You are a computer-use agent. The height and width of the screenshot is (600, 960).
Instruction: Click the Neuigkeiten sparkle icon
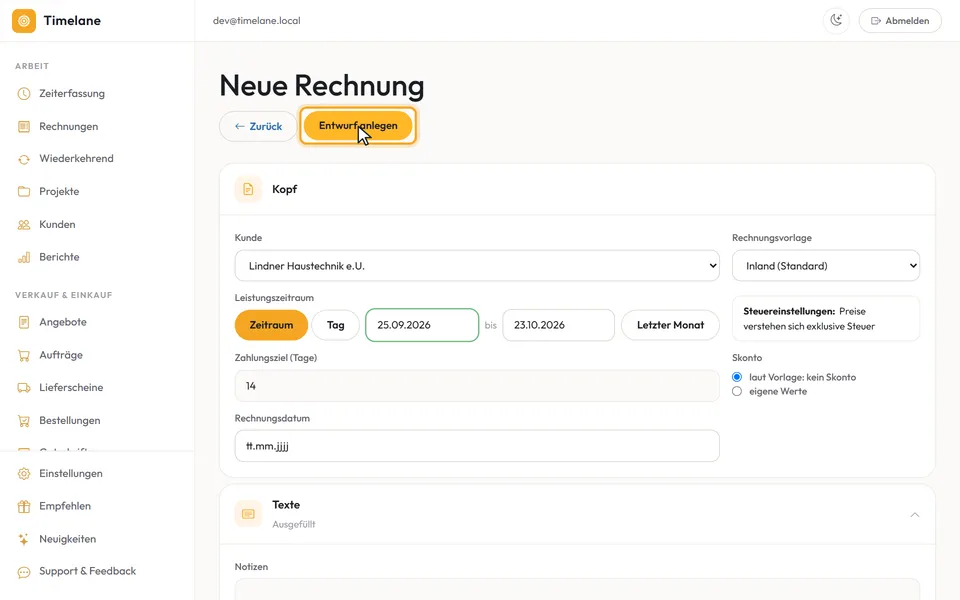pyautogui.click(x=24, y=539)
